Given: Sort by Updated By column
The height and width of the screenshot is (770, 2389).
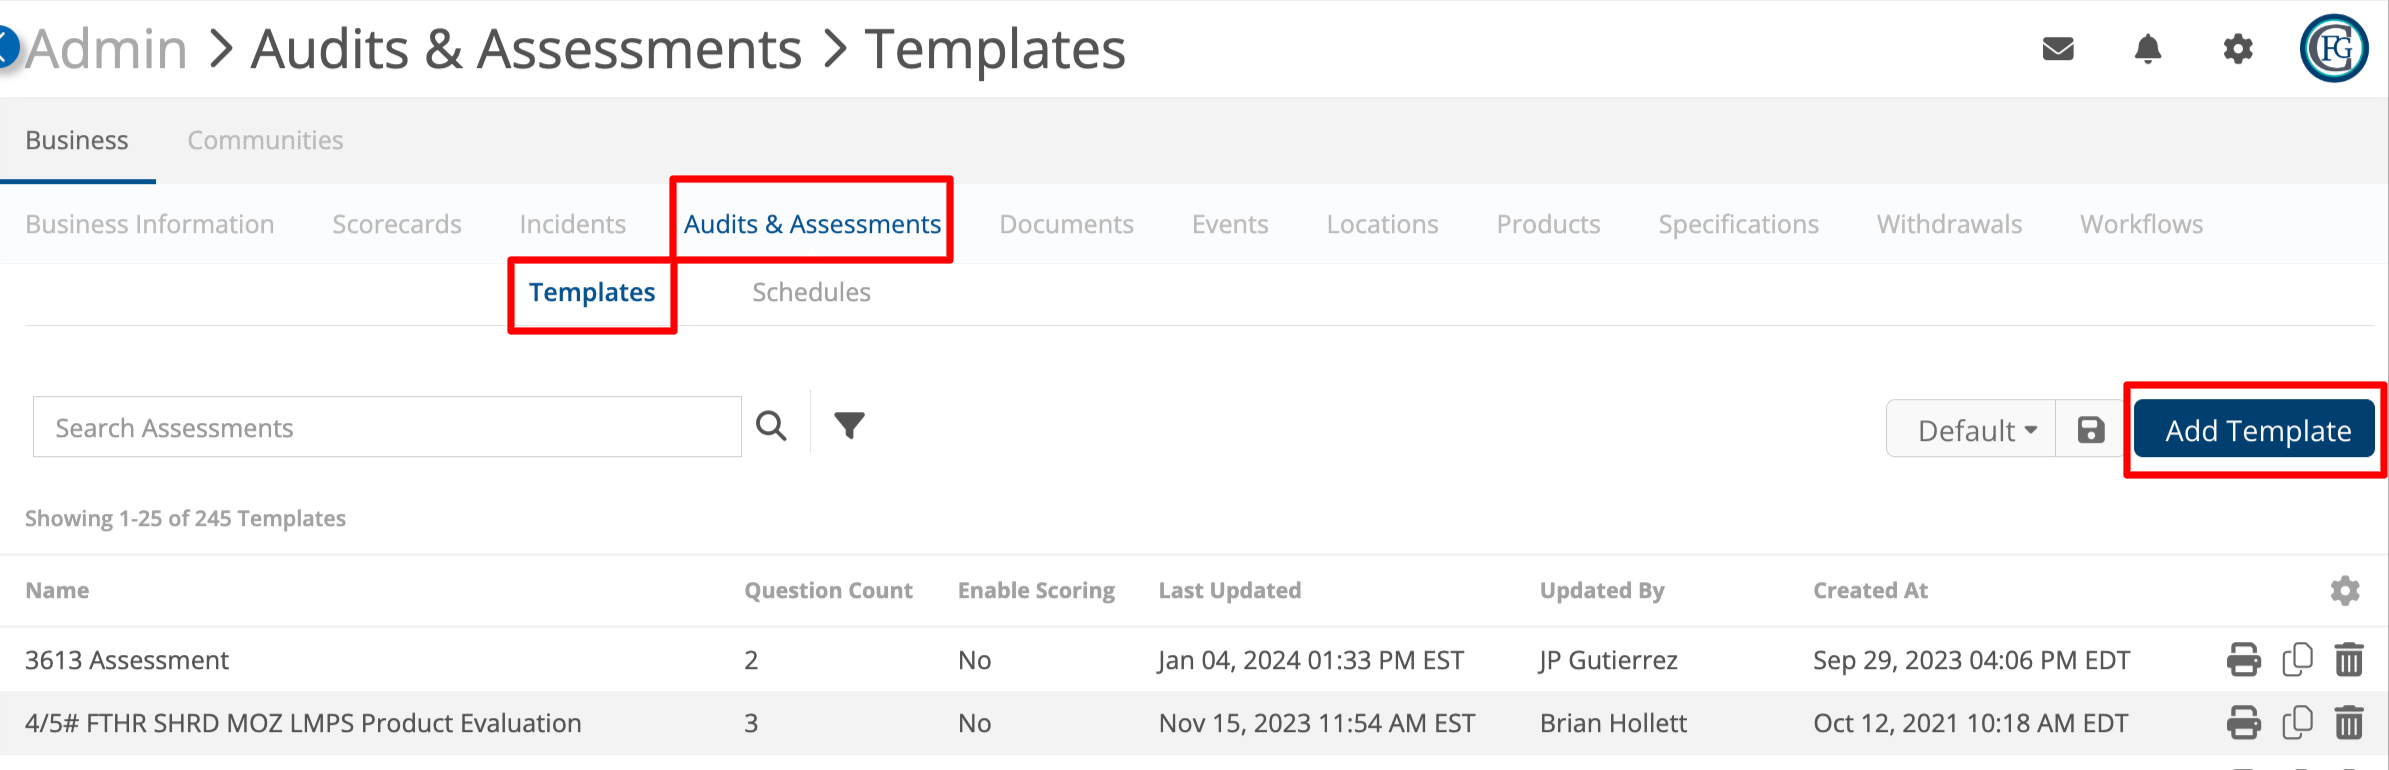Looking at the screenshot, I should [x=1602, y=590].
